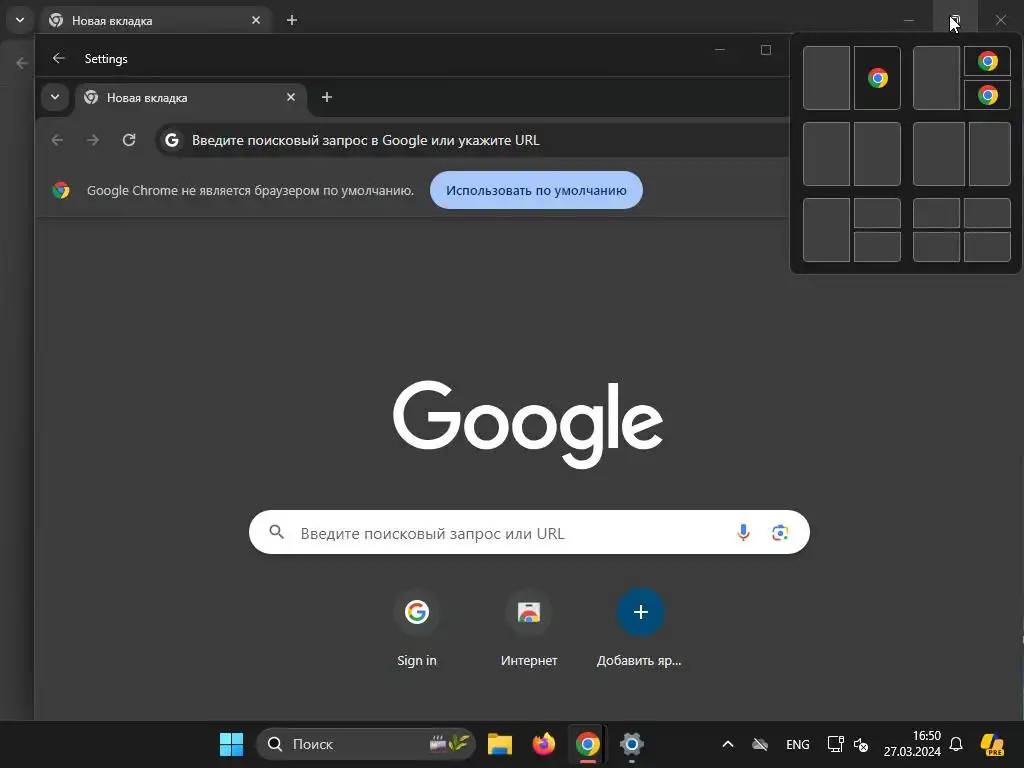This screenshot has height=768, width=1024.
Task: Close the outer Новая вкладка tab
Action: tap(256, 20)
